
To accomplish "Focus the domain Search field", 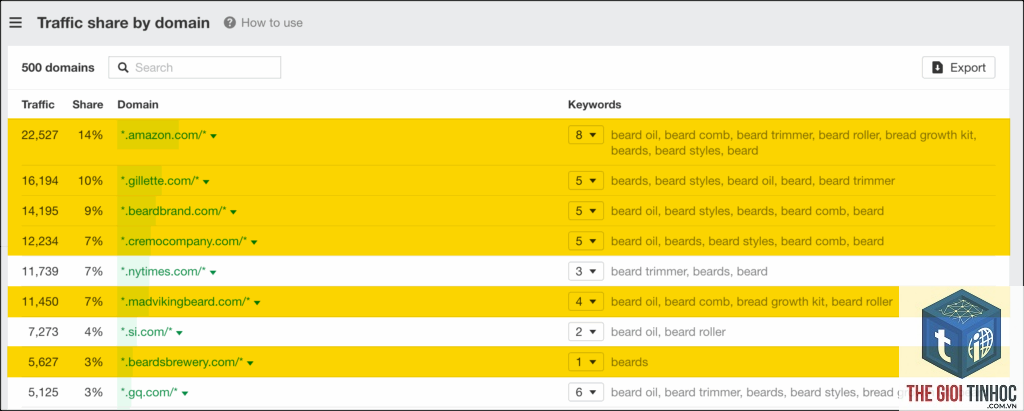I will click(195, 67).
